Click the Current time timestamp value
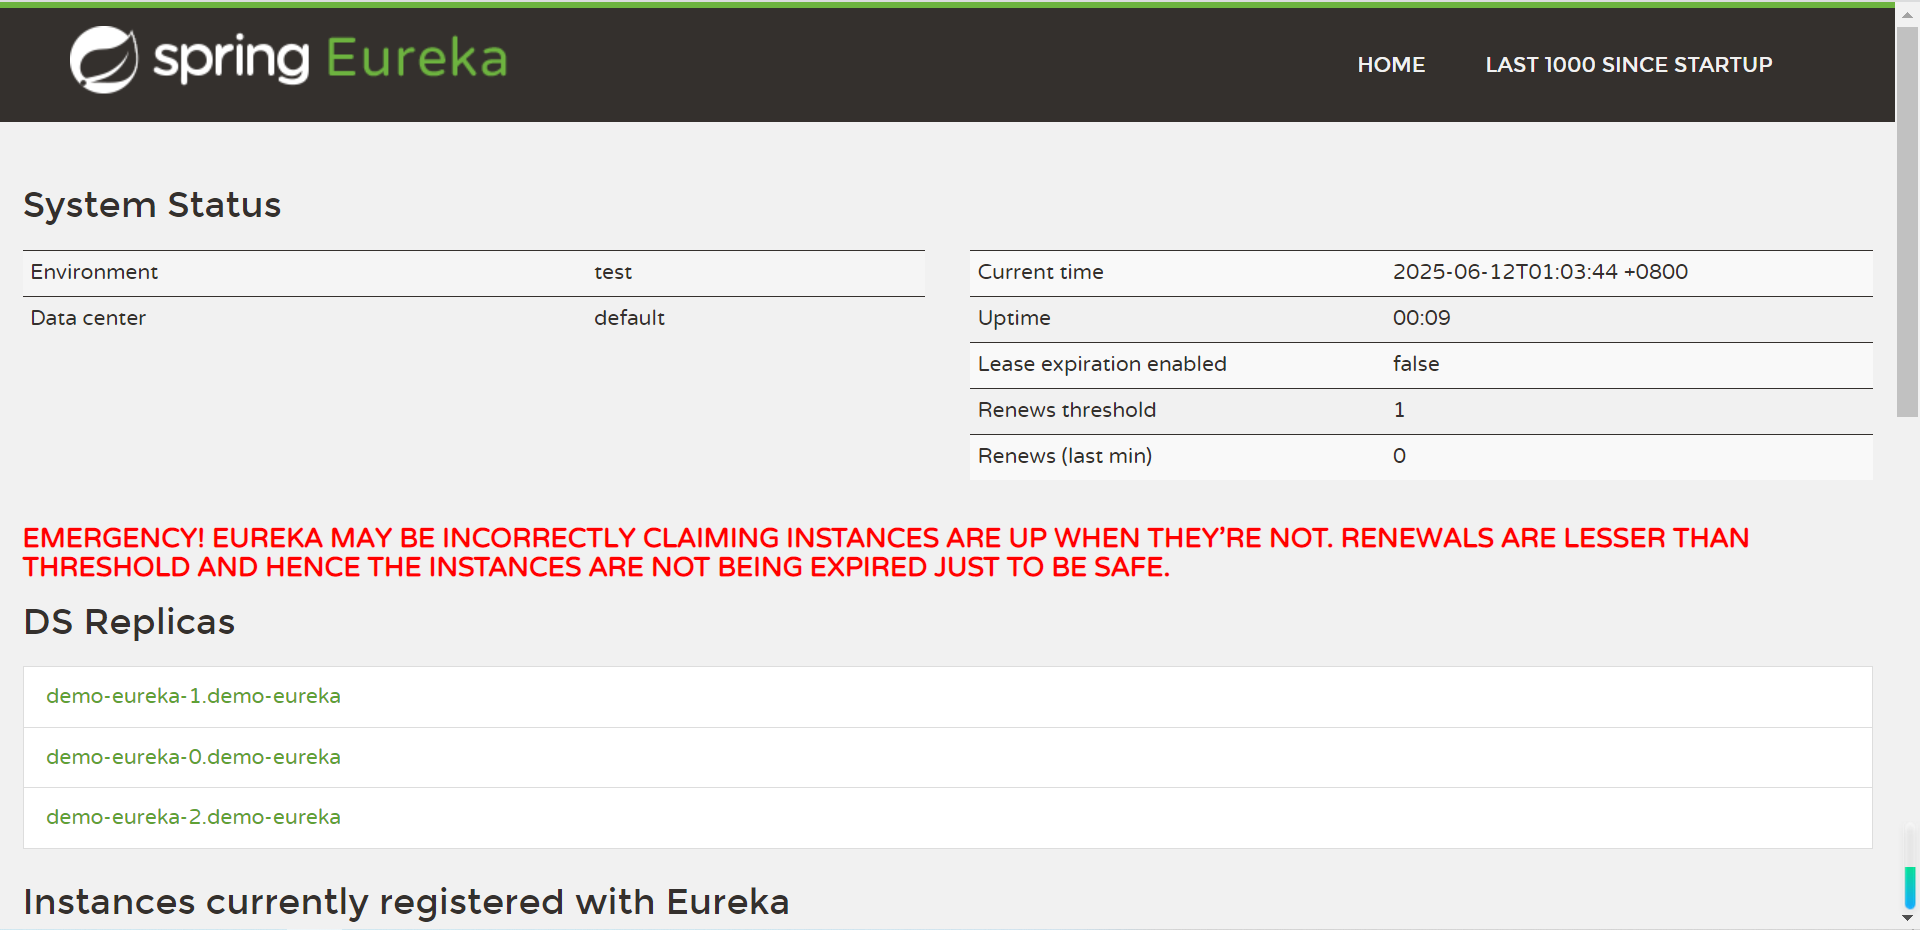This screenshot has height=930, width=1920. [1539, 272]
